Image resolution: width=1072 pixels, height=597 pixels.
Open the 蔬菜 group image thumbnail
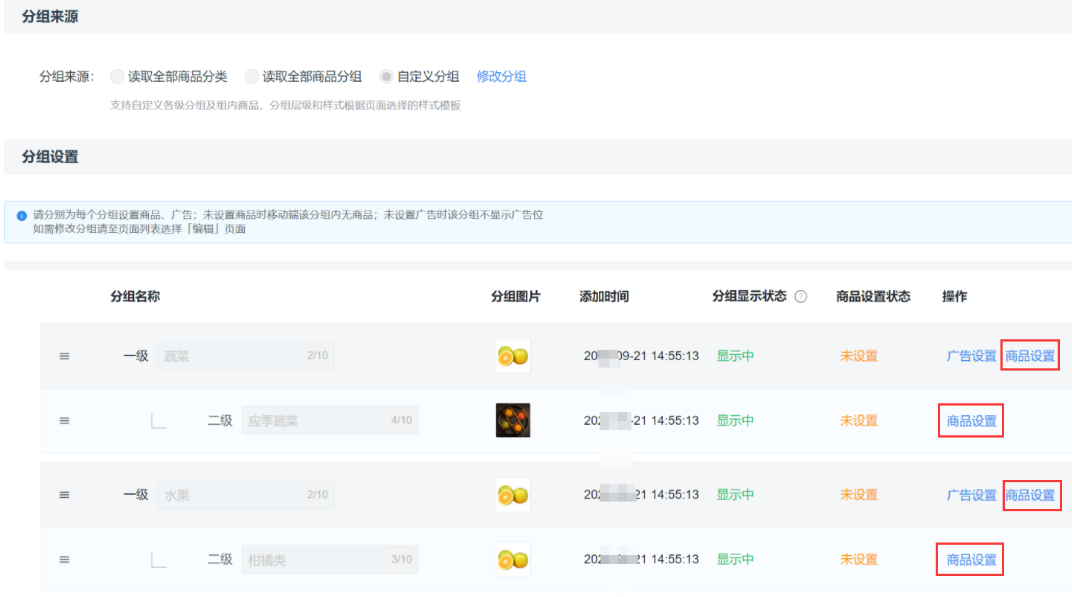pyautogui.click(x=513, y=356)
